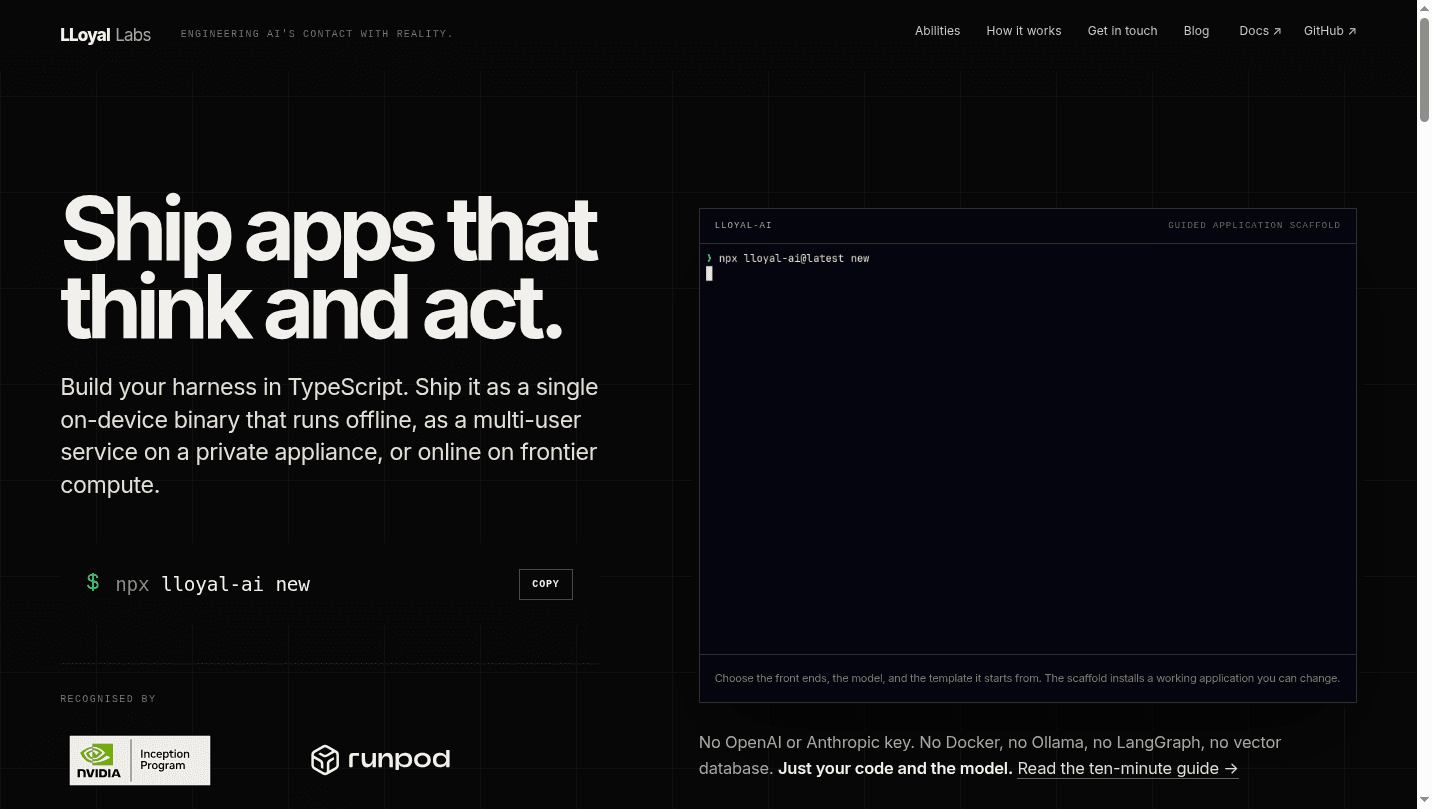Screen dimensions: 1432x809
Task: Click the scrollbar down arrow
Action: (x=1424, y=801)
